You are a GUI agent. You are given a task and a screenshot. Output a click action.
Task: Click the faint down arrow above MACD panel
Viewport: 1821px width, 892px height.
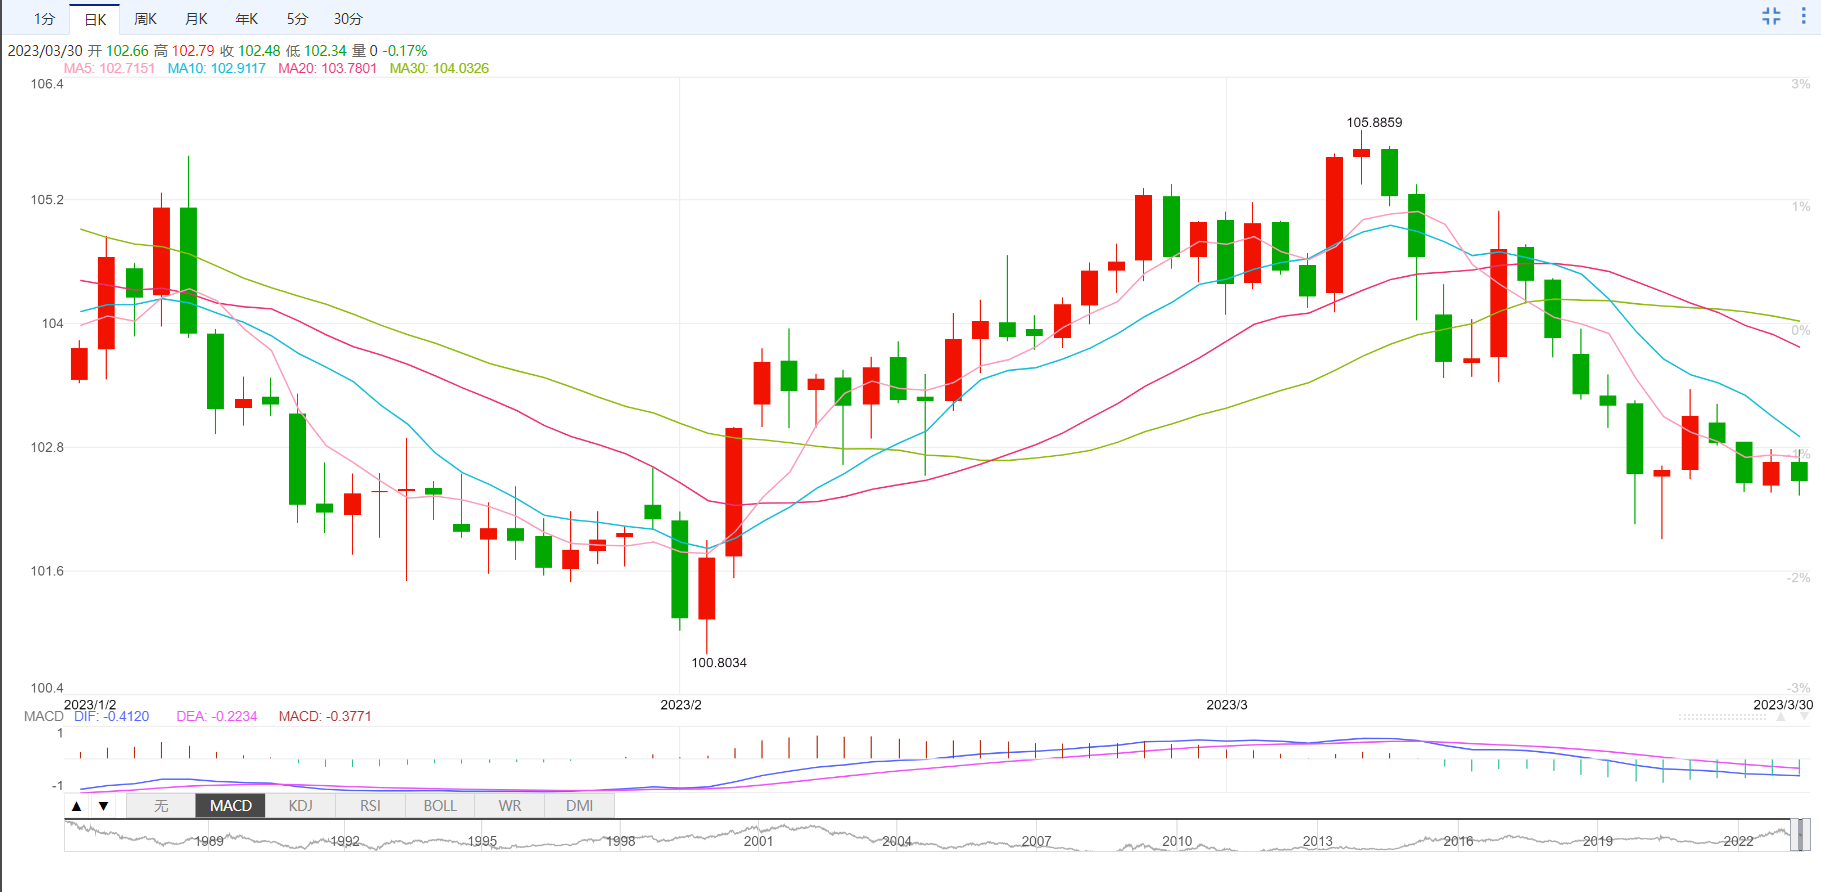coord(1805,717)
